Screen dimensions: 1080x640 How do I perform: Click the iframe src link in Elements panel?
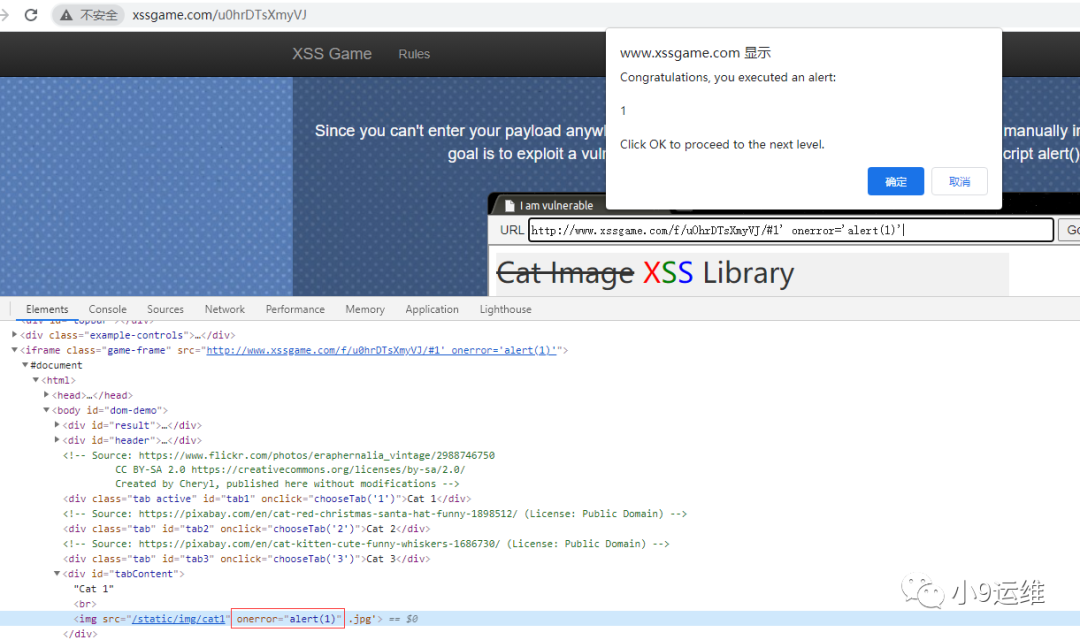[382, 350]
